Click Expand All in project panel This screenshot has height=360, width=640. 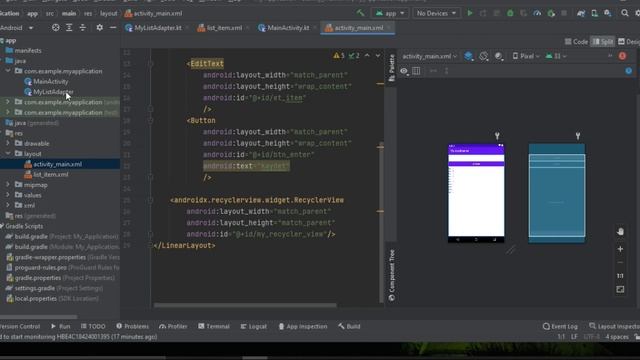pyautogui.click(x=69, y=28)
